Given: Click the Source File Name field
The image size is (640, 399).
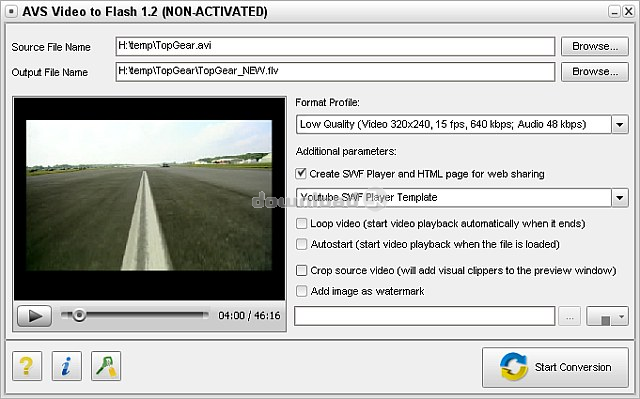Looking at the screenshot, I should [335, 46].
